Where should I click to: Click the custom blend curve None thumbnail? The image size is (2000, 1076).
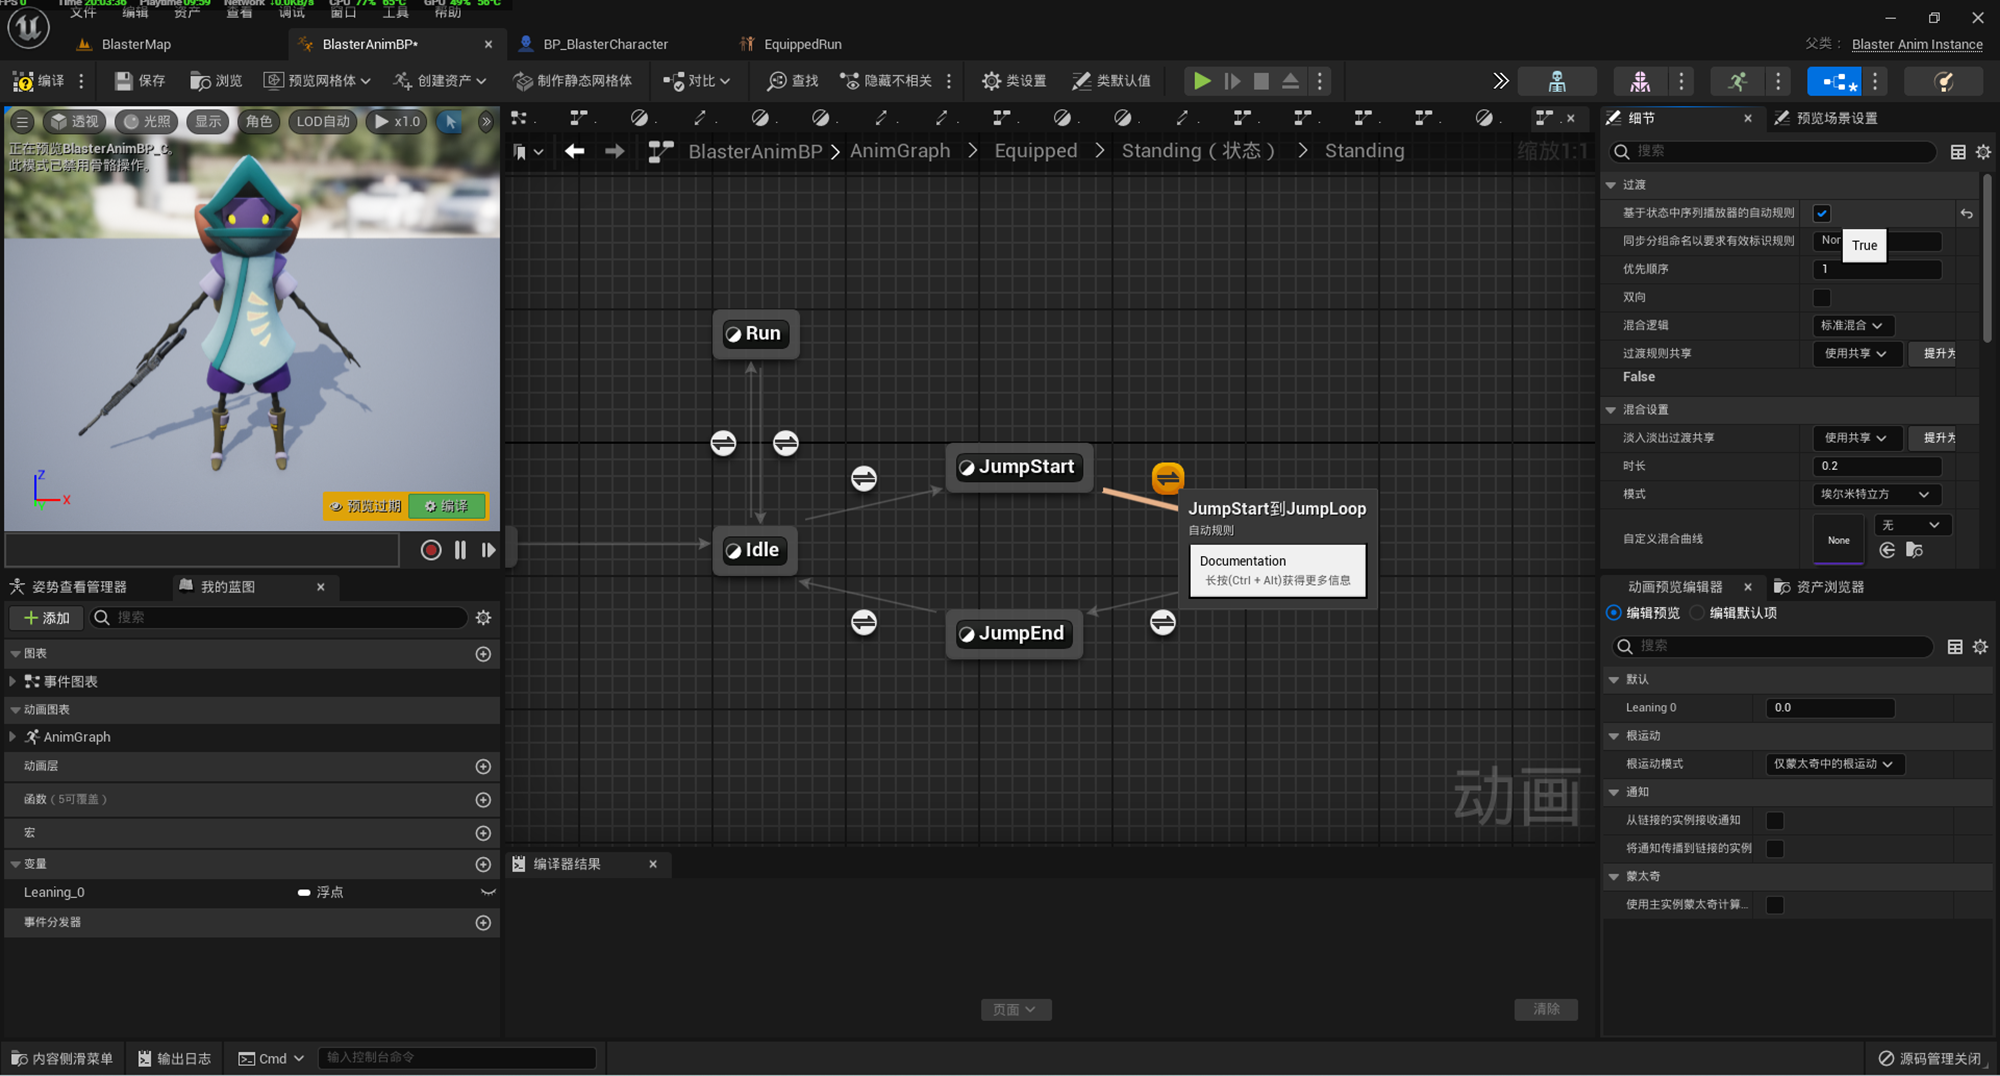[x=1838, y=540]
